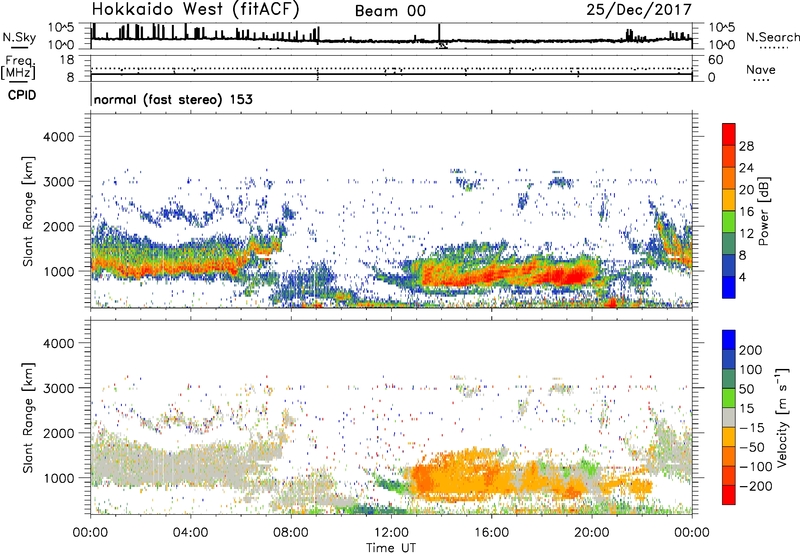Screen dimensions: 800x554
Task: Click the "Power [dB]" color bar title
Action: click(x=764, y=211)
